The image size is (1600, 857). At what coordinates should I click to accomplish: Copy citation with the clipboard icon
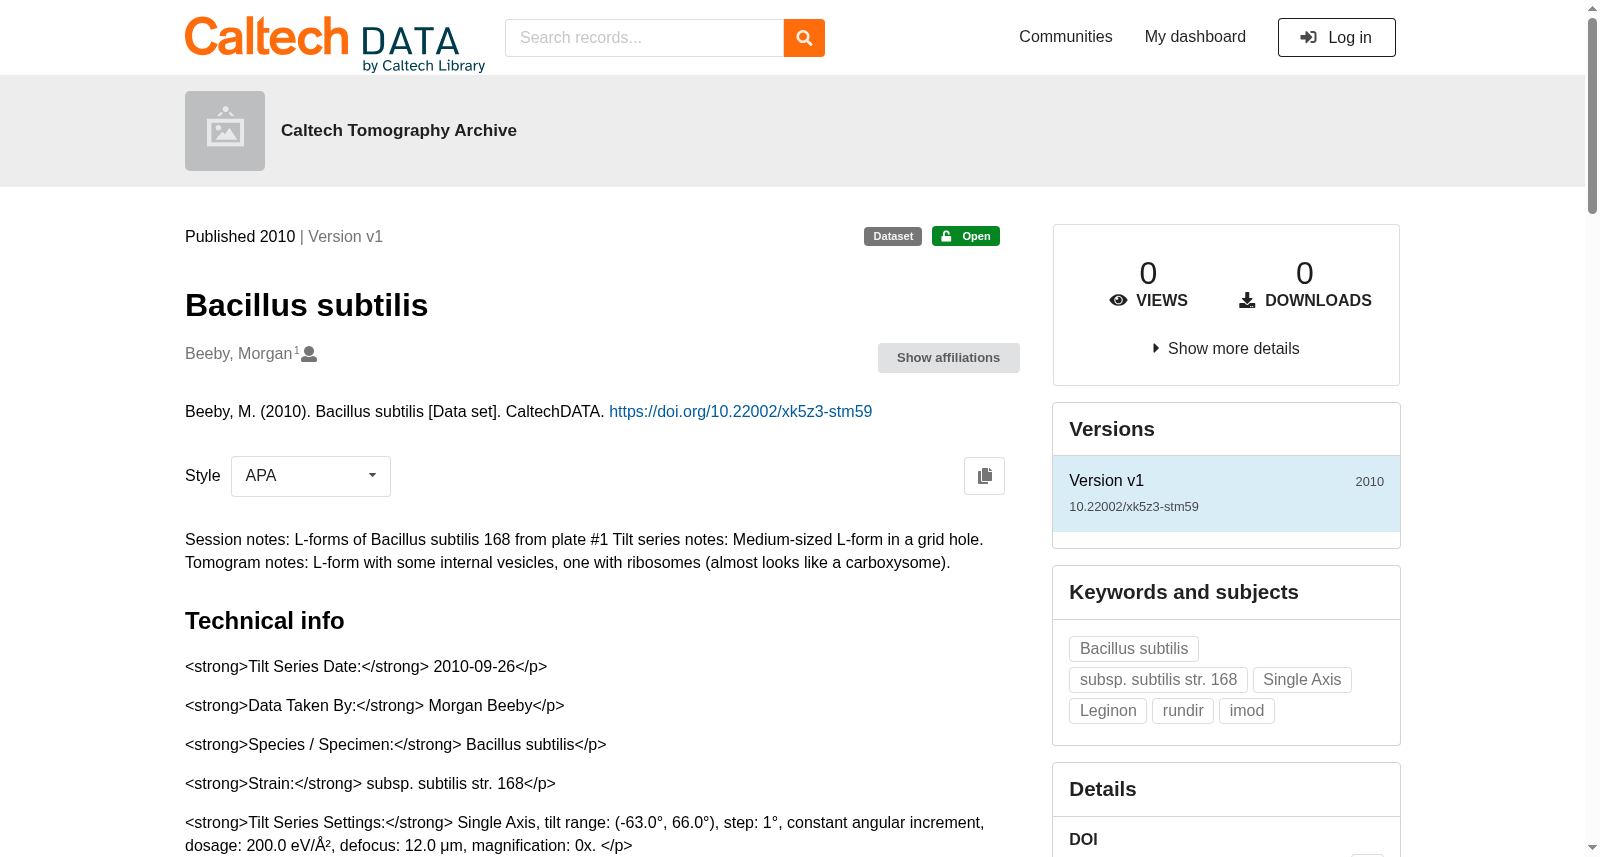(x=984, y=476)
